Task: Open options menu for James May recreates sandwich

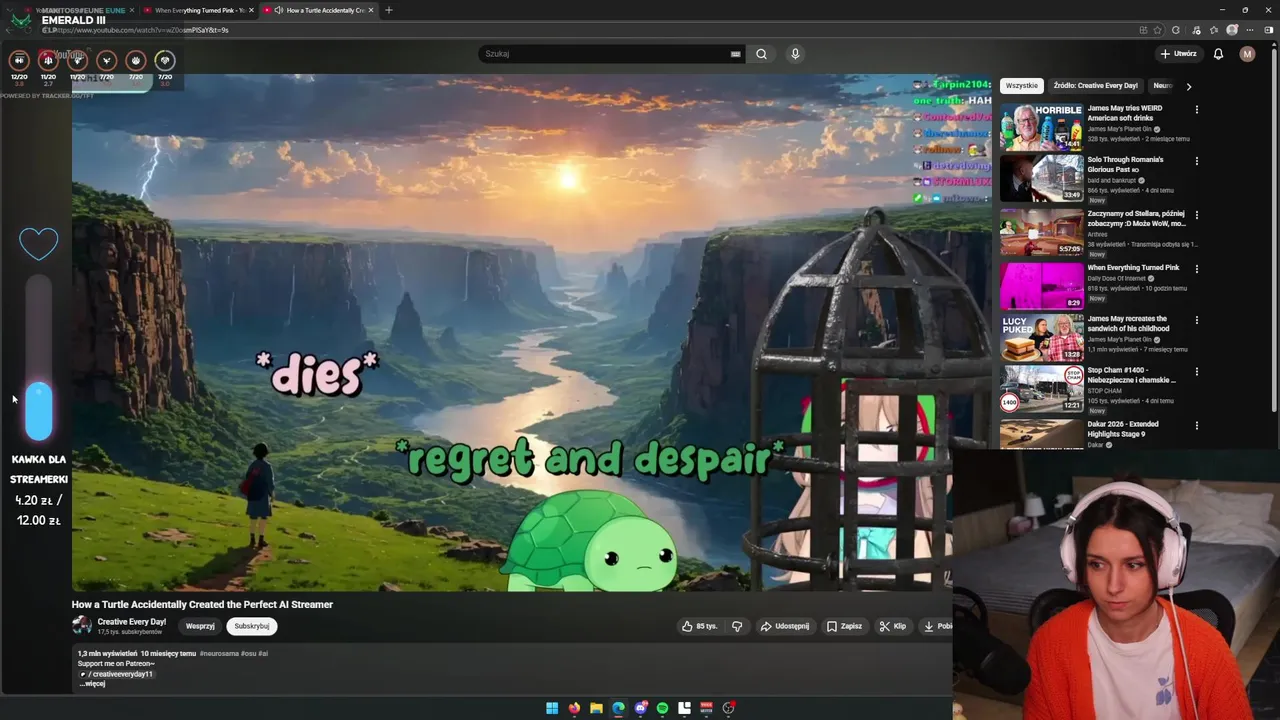Action: [x=1196, y=320]
